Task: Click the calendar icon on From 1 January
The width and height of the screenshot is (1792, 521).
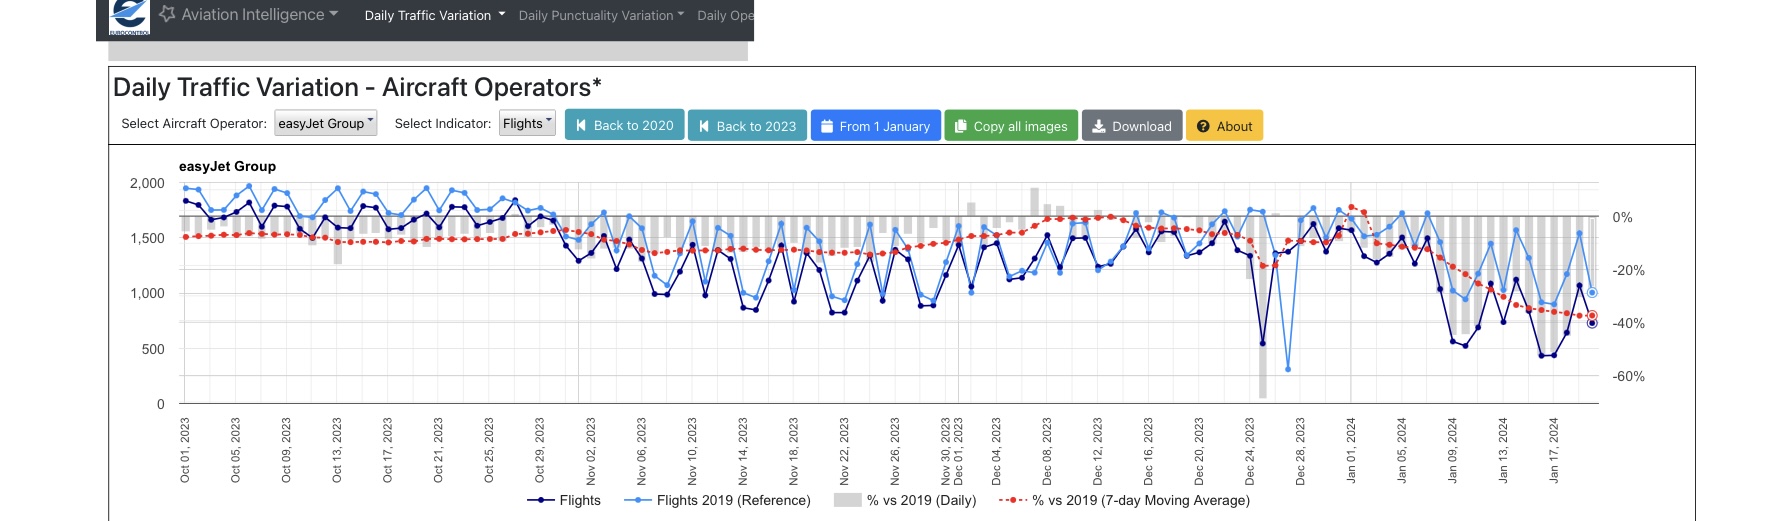Action: (827, 126)
